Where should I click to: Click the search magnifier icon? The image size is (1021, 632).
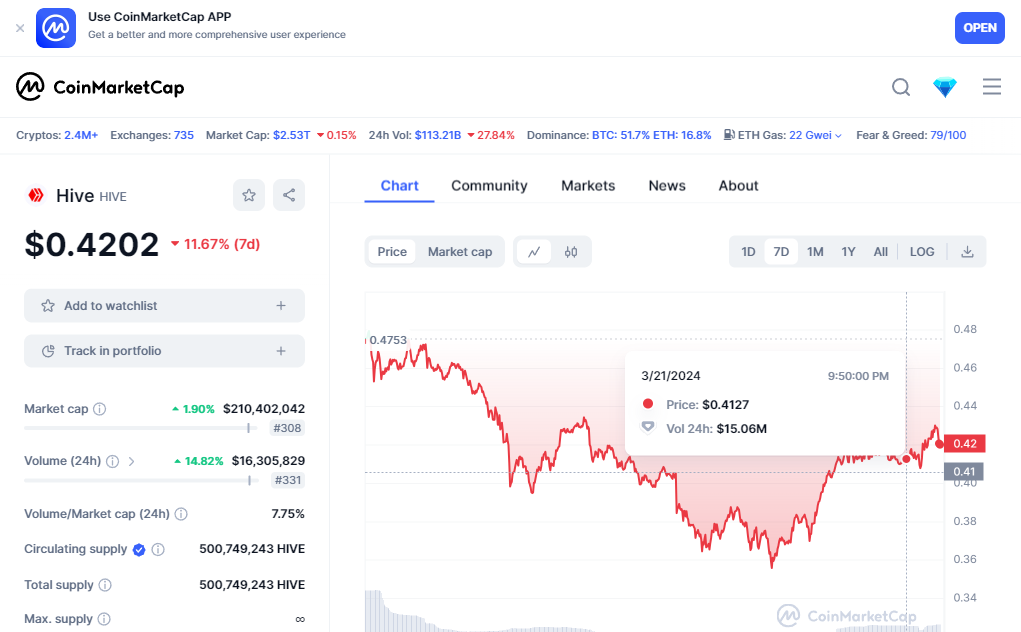(901, 87)
